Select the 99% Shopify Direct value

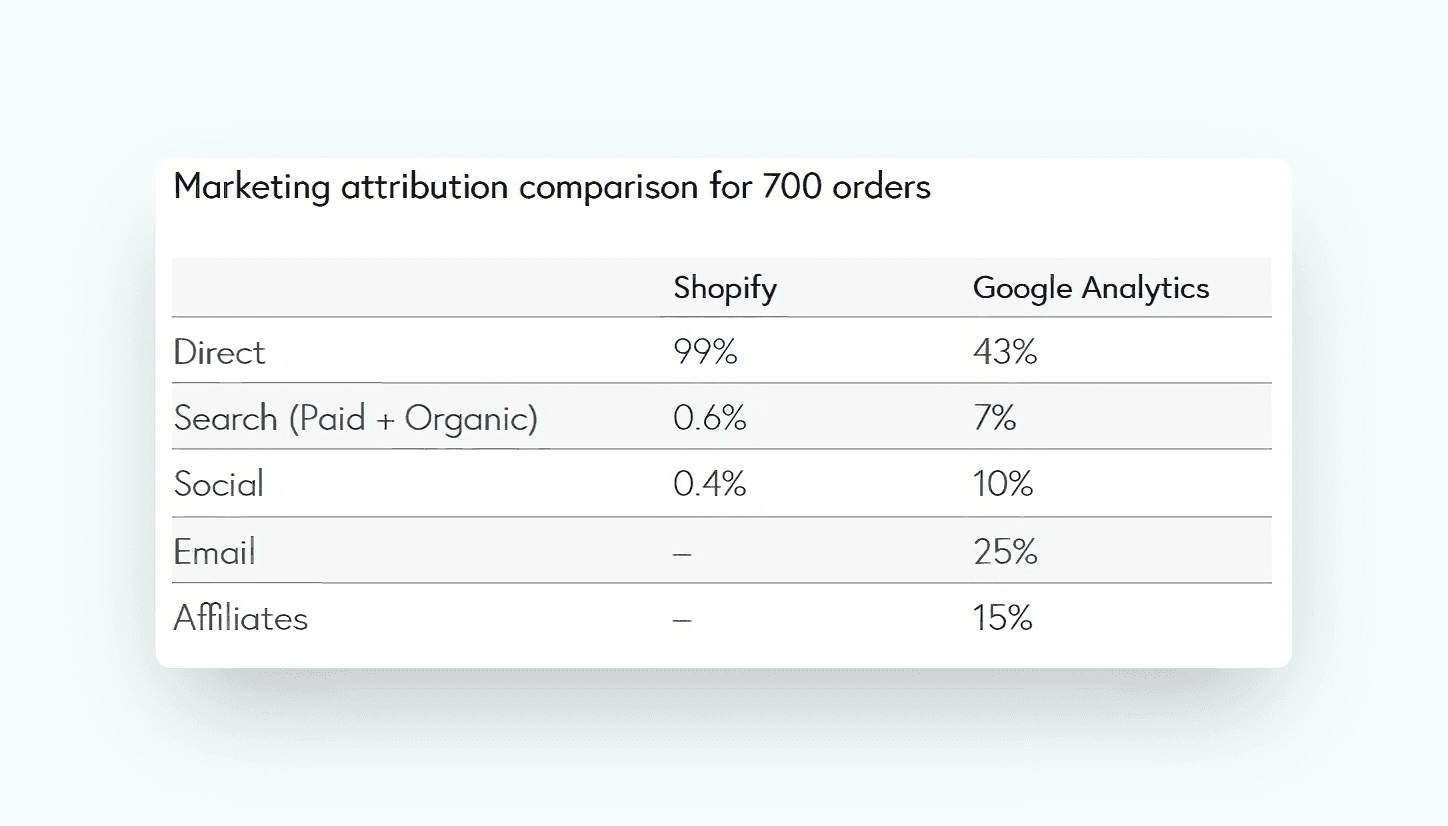pyautogui.click(x=705, y=352)
